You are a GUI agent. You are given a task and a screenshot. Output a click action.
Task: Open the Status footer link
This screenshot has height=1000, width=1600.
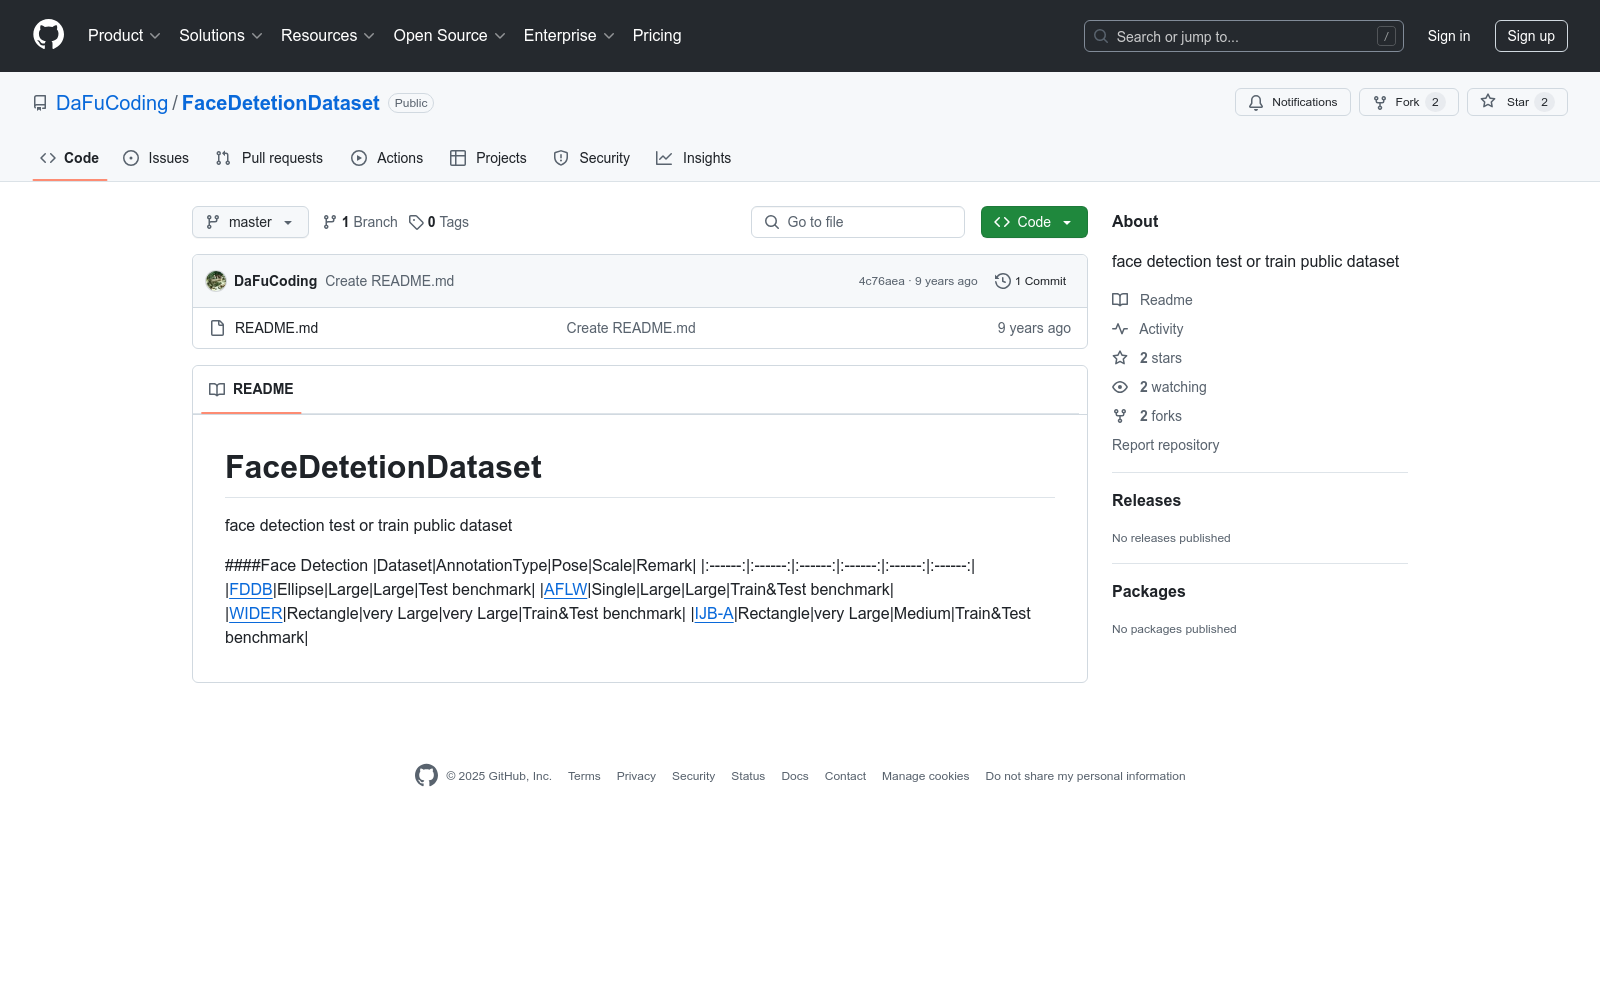tap(748, 776)
